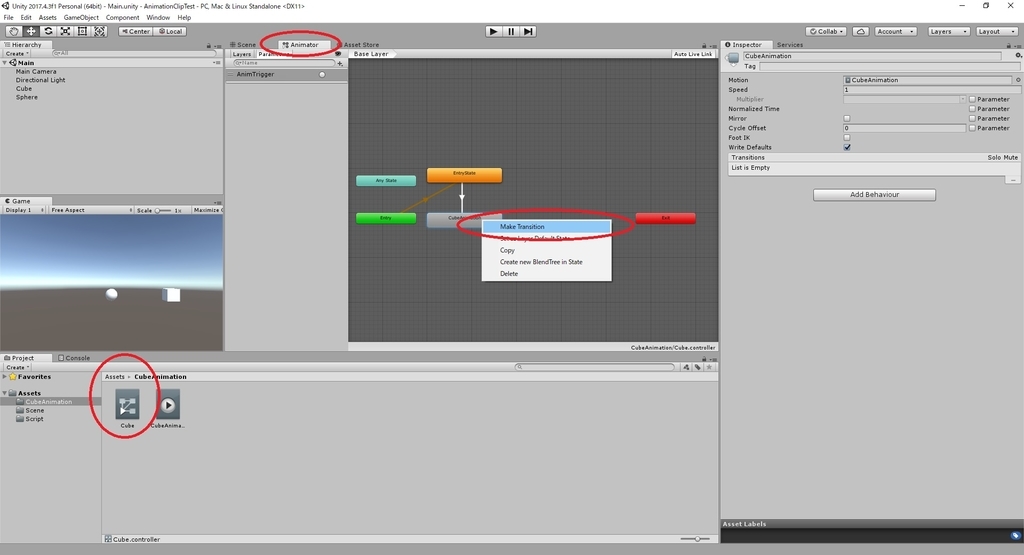
Task: Select the red Exit node
Action: tap(665, 218)
